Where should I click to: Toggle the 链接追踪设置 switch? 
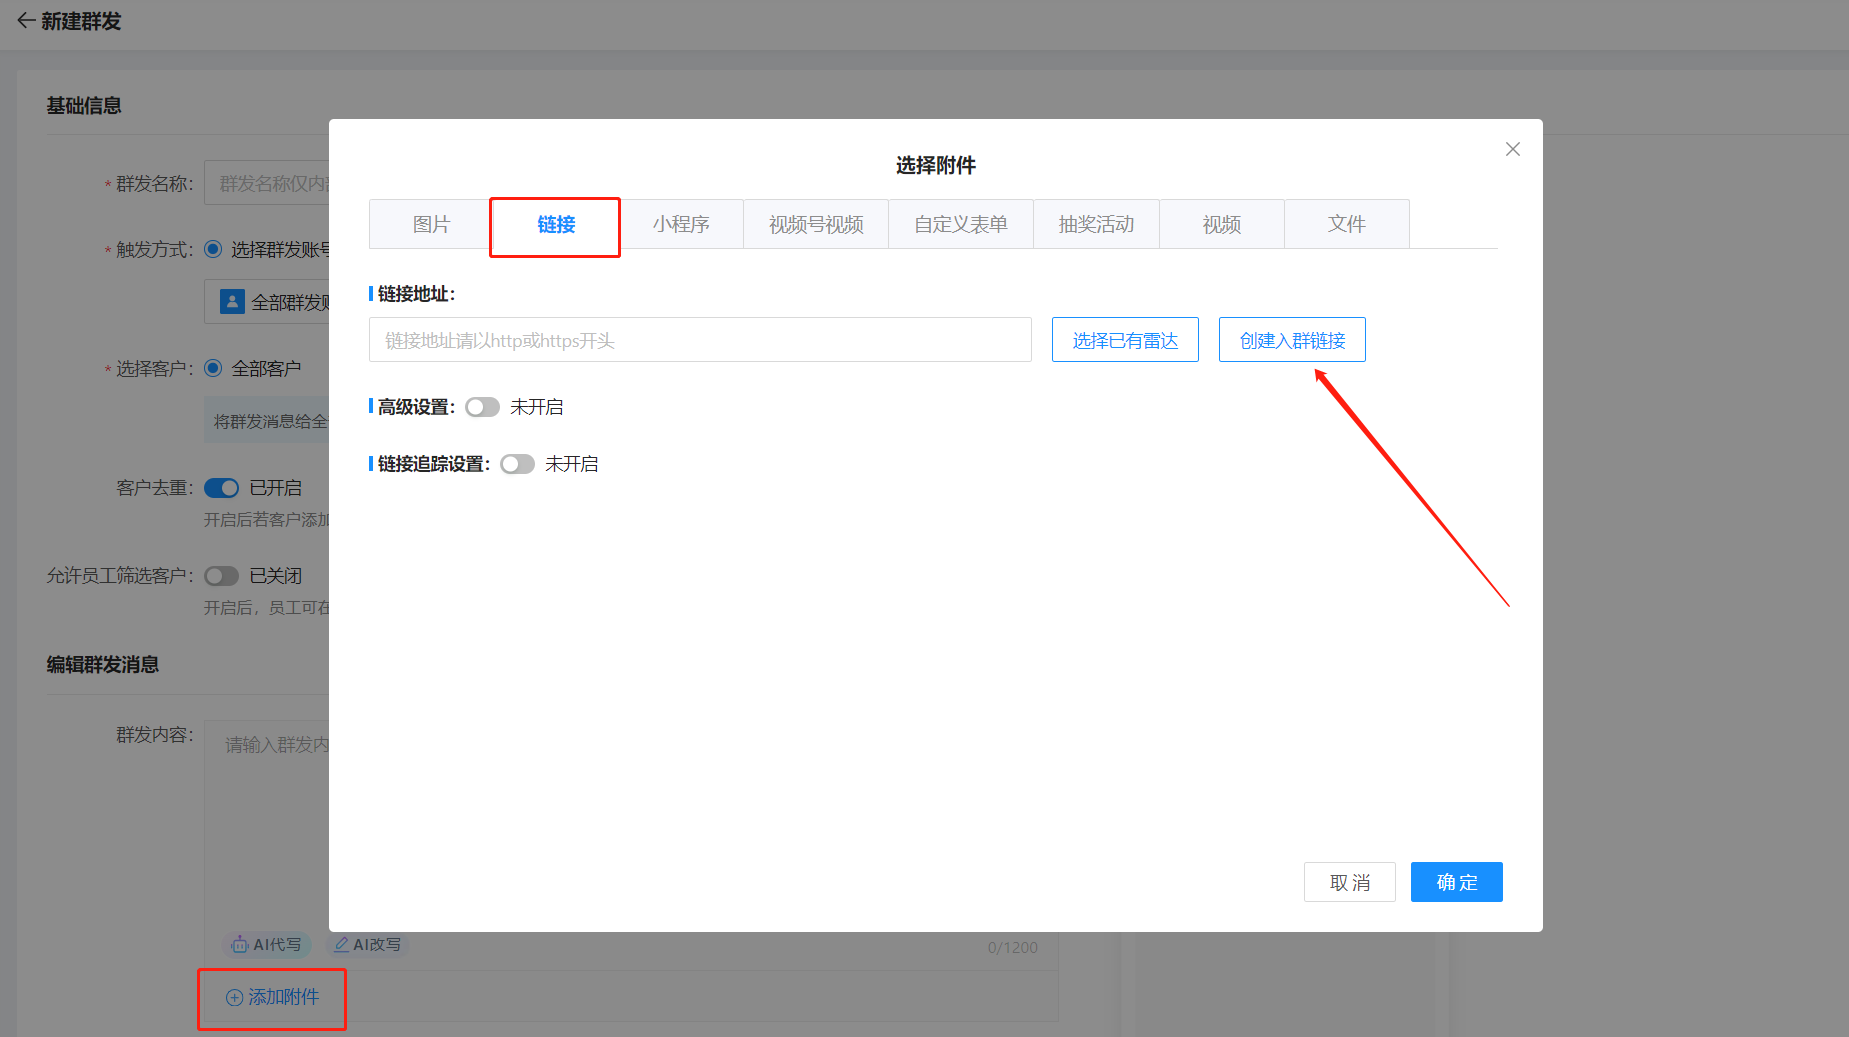click(x=517, y=464)
